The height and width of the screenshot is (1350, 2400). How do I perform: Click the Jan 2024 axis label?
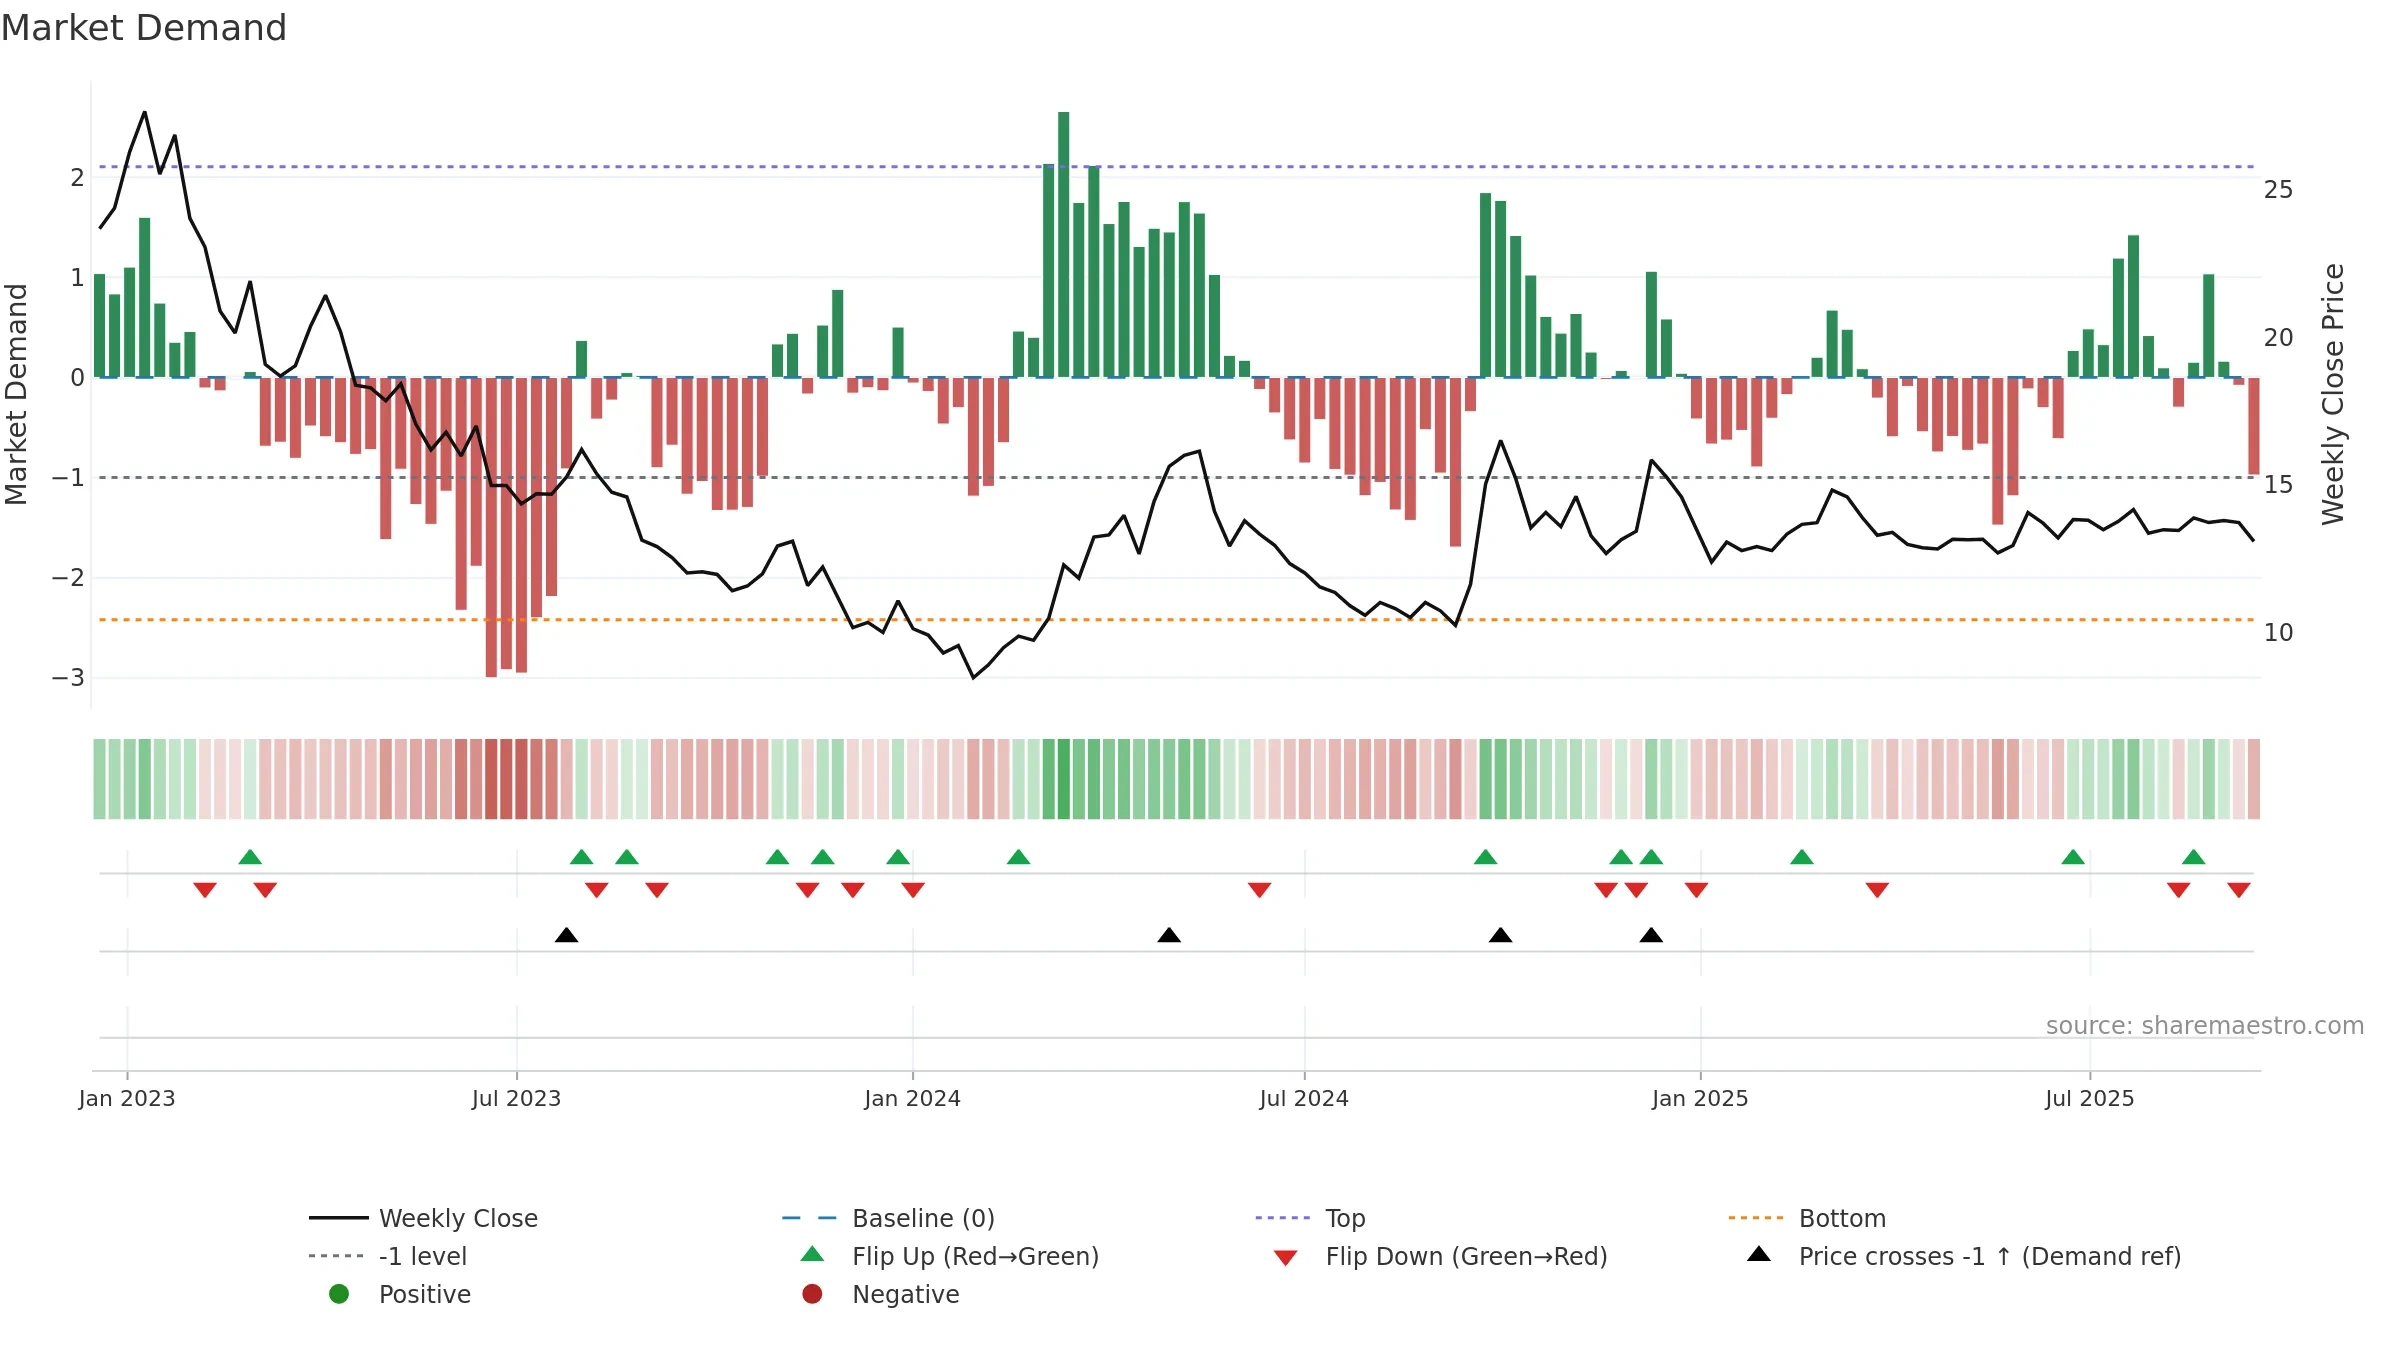[912, 1098]
